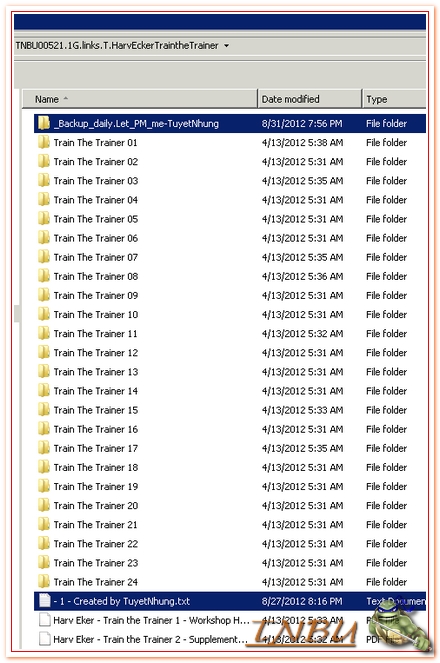The image size is (440, 663).
Task: Select the name _Backup_daily.Let_PM_me-TuyetNhung
Action: coord(136,123)
